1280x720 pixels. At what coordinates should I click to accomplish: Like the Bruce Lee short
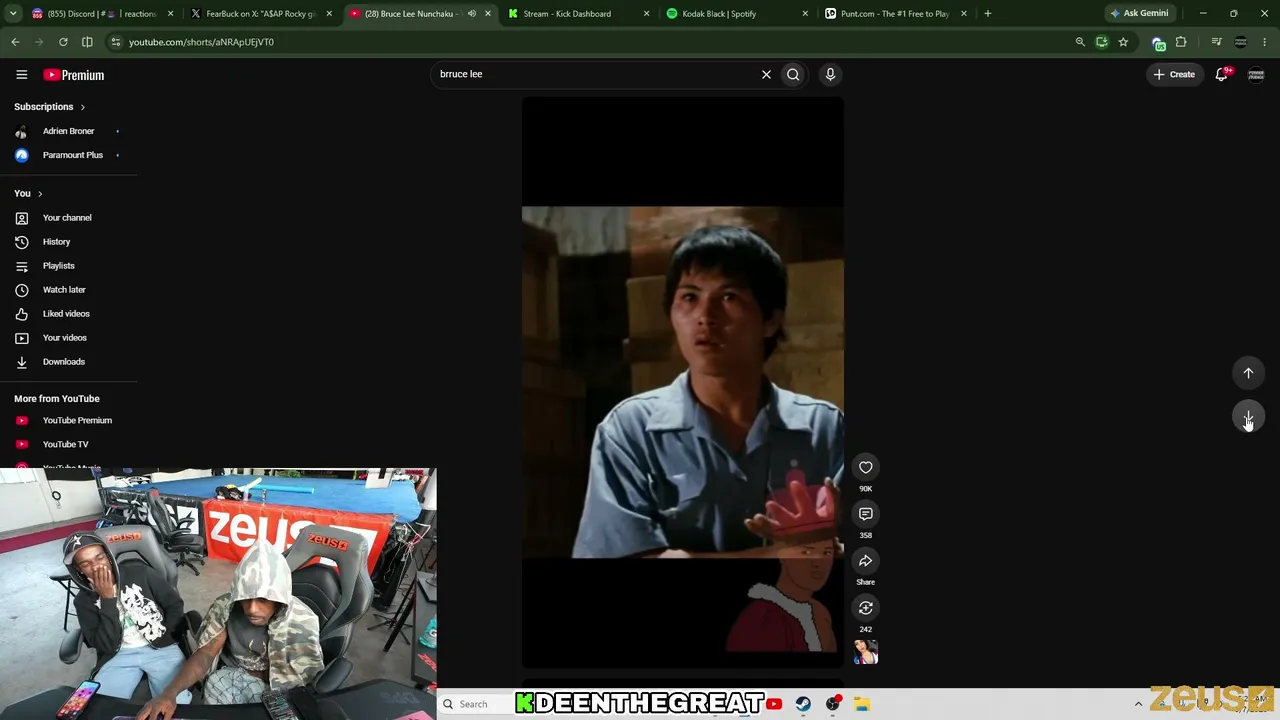pos(866,467)
